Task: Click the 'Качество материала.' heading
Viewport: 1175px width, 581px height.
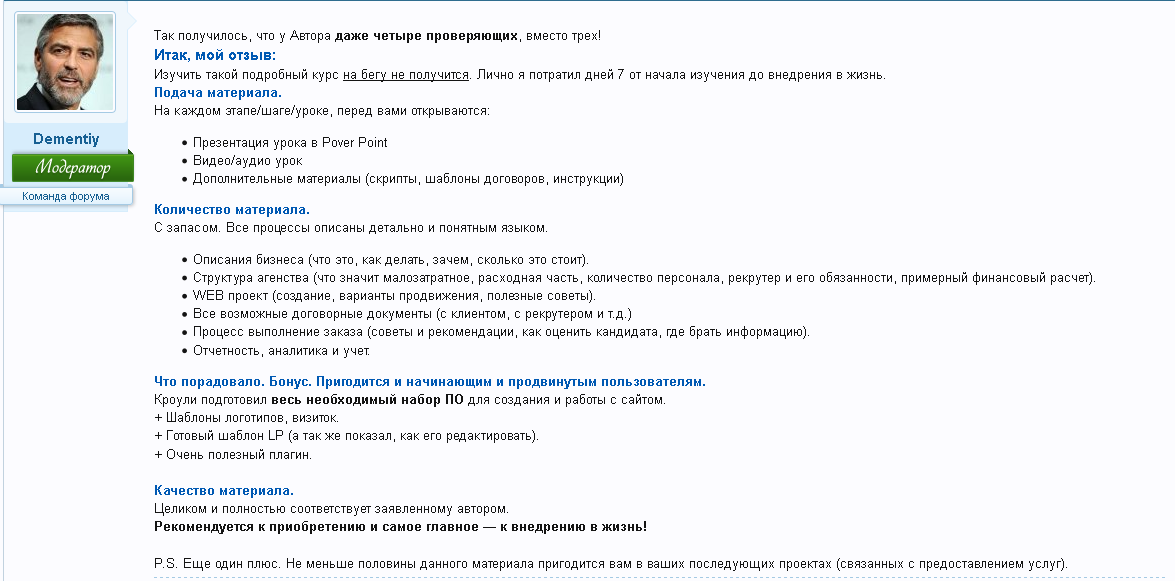Action: click(x=223, y=491)
